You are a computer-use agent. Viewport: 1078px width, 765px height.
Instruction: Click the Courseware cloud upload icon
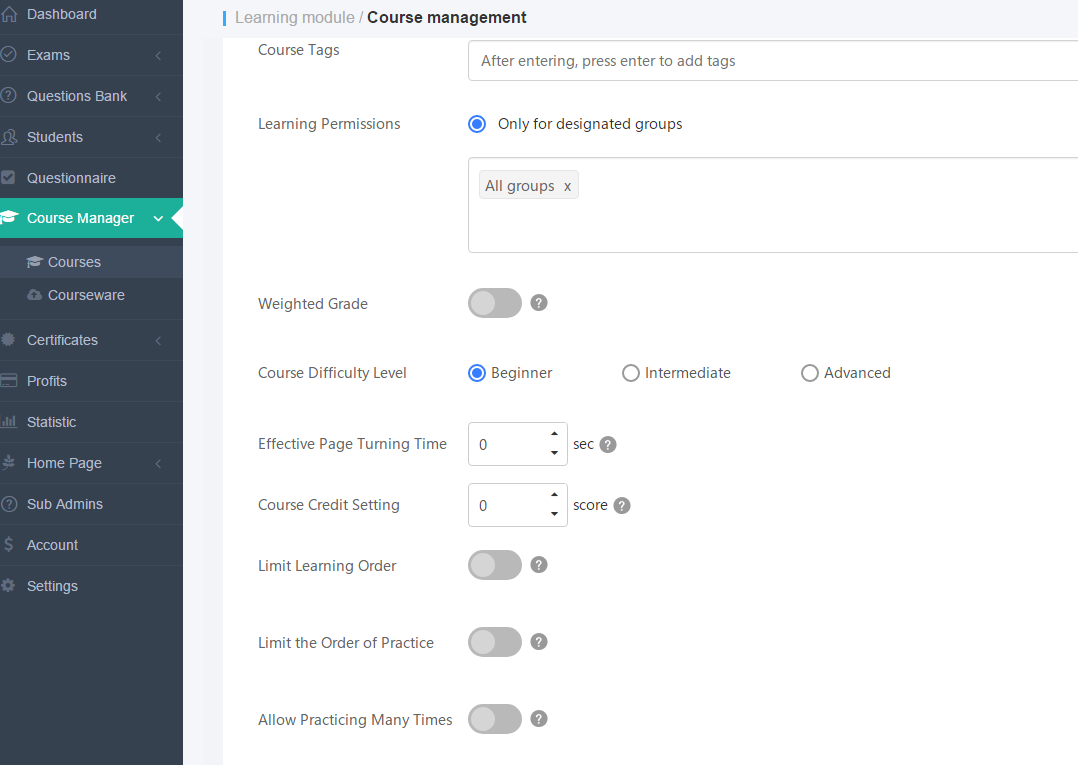pyautogui.click(x=34, y=295)
